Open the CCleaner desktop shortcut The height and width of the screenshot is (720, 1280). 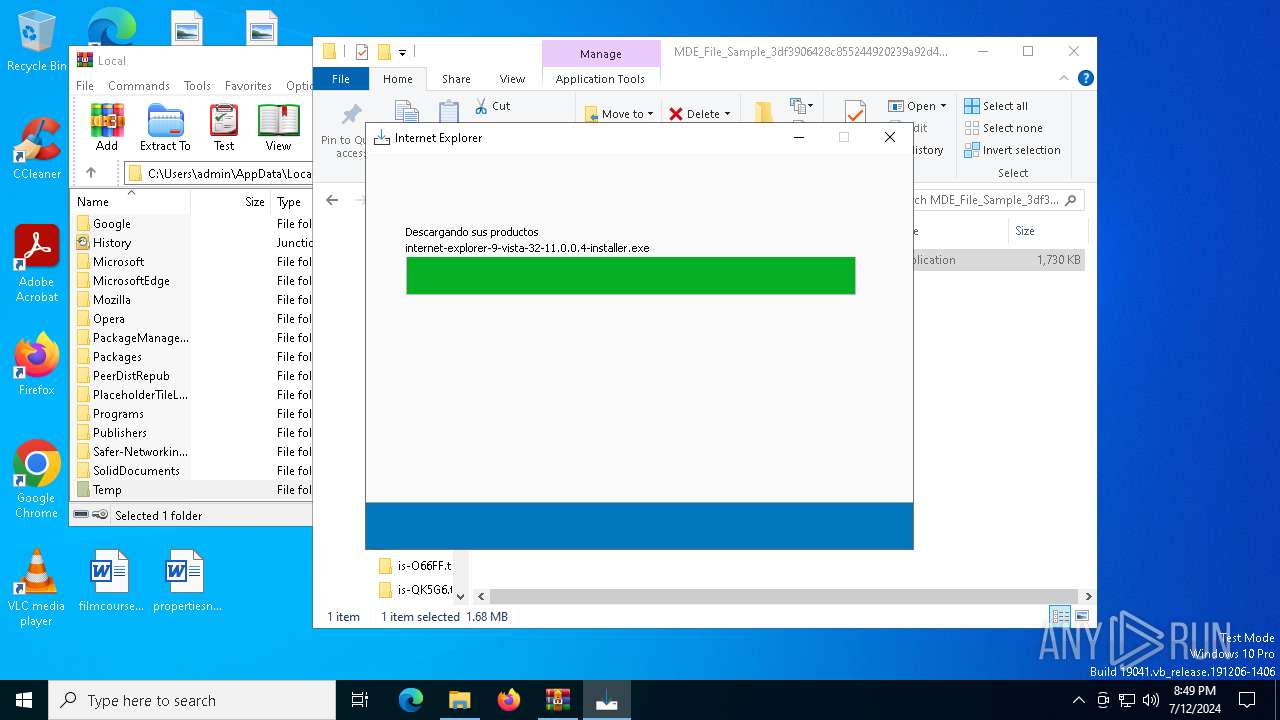[x=37, y=149]
